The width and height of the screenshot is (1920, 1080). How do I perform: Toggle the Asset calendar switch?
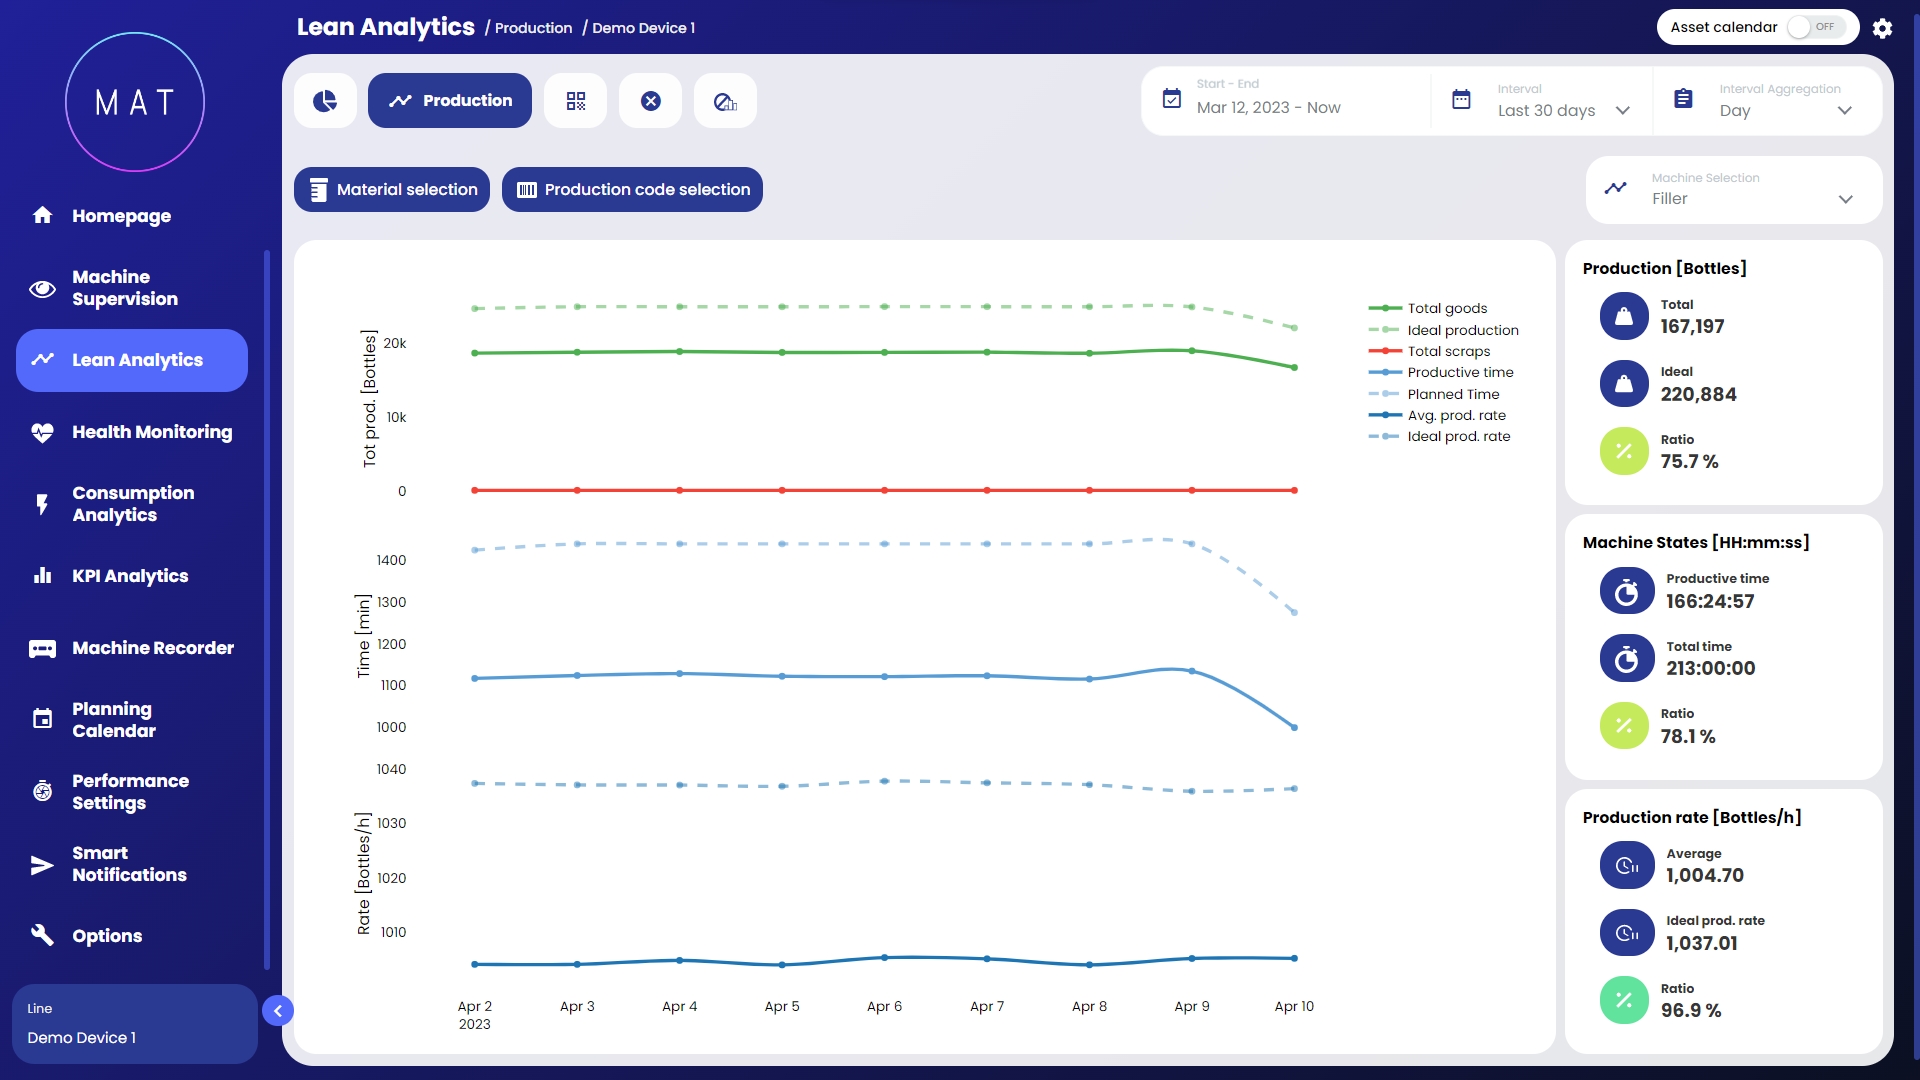click(1815, 27)
